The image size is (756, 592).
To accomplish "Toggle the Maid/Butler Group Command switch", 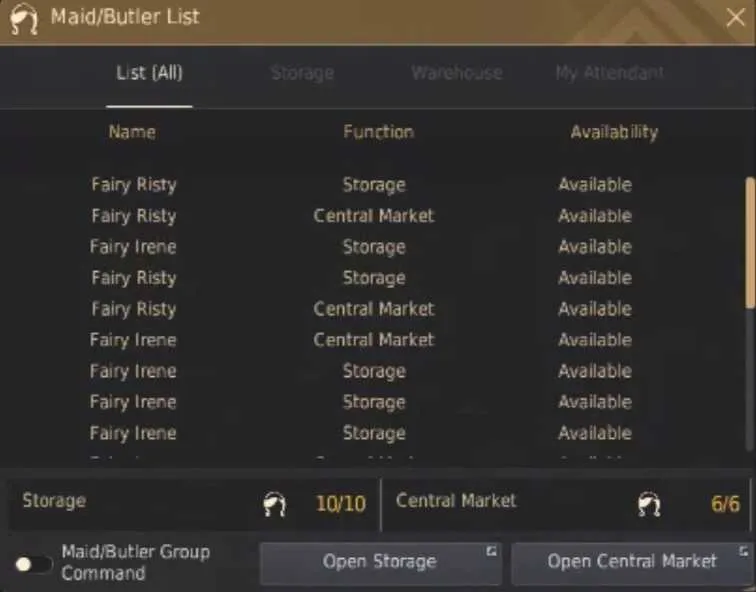I will (33, 564).
